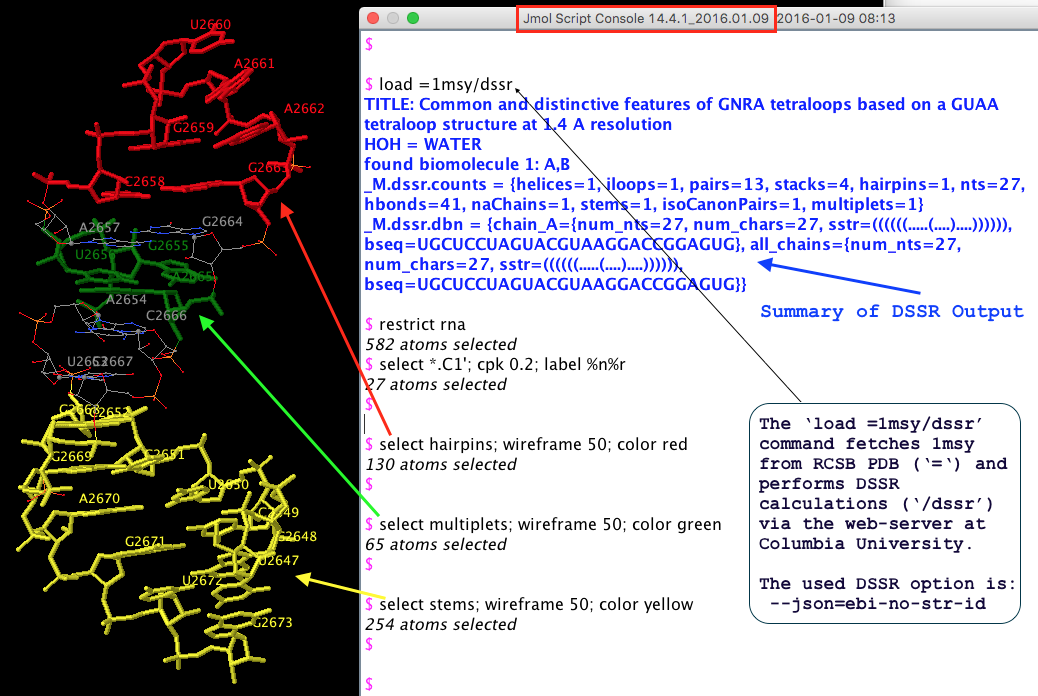Image resolution: width=1038 pixels, height=696 pixels.
Task: Click the A2670 label on yellow stem
Action: tap(99, 498)
